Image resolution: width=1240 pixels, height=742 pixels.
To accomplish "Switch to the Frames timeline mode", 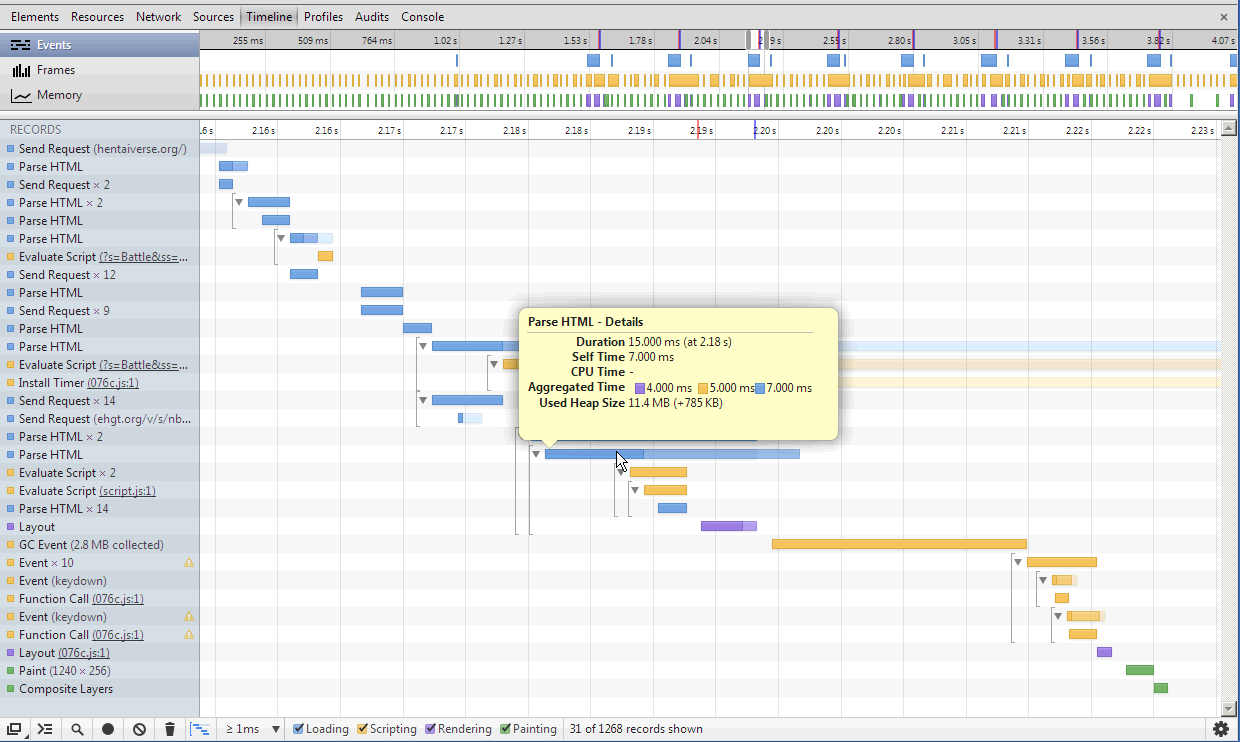I will [x=100, y=70].
